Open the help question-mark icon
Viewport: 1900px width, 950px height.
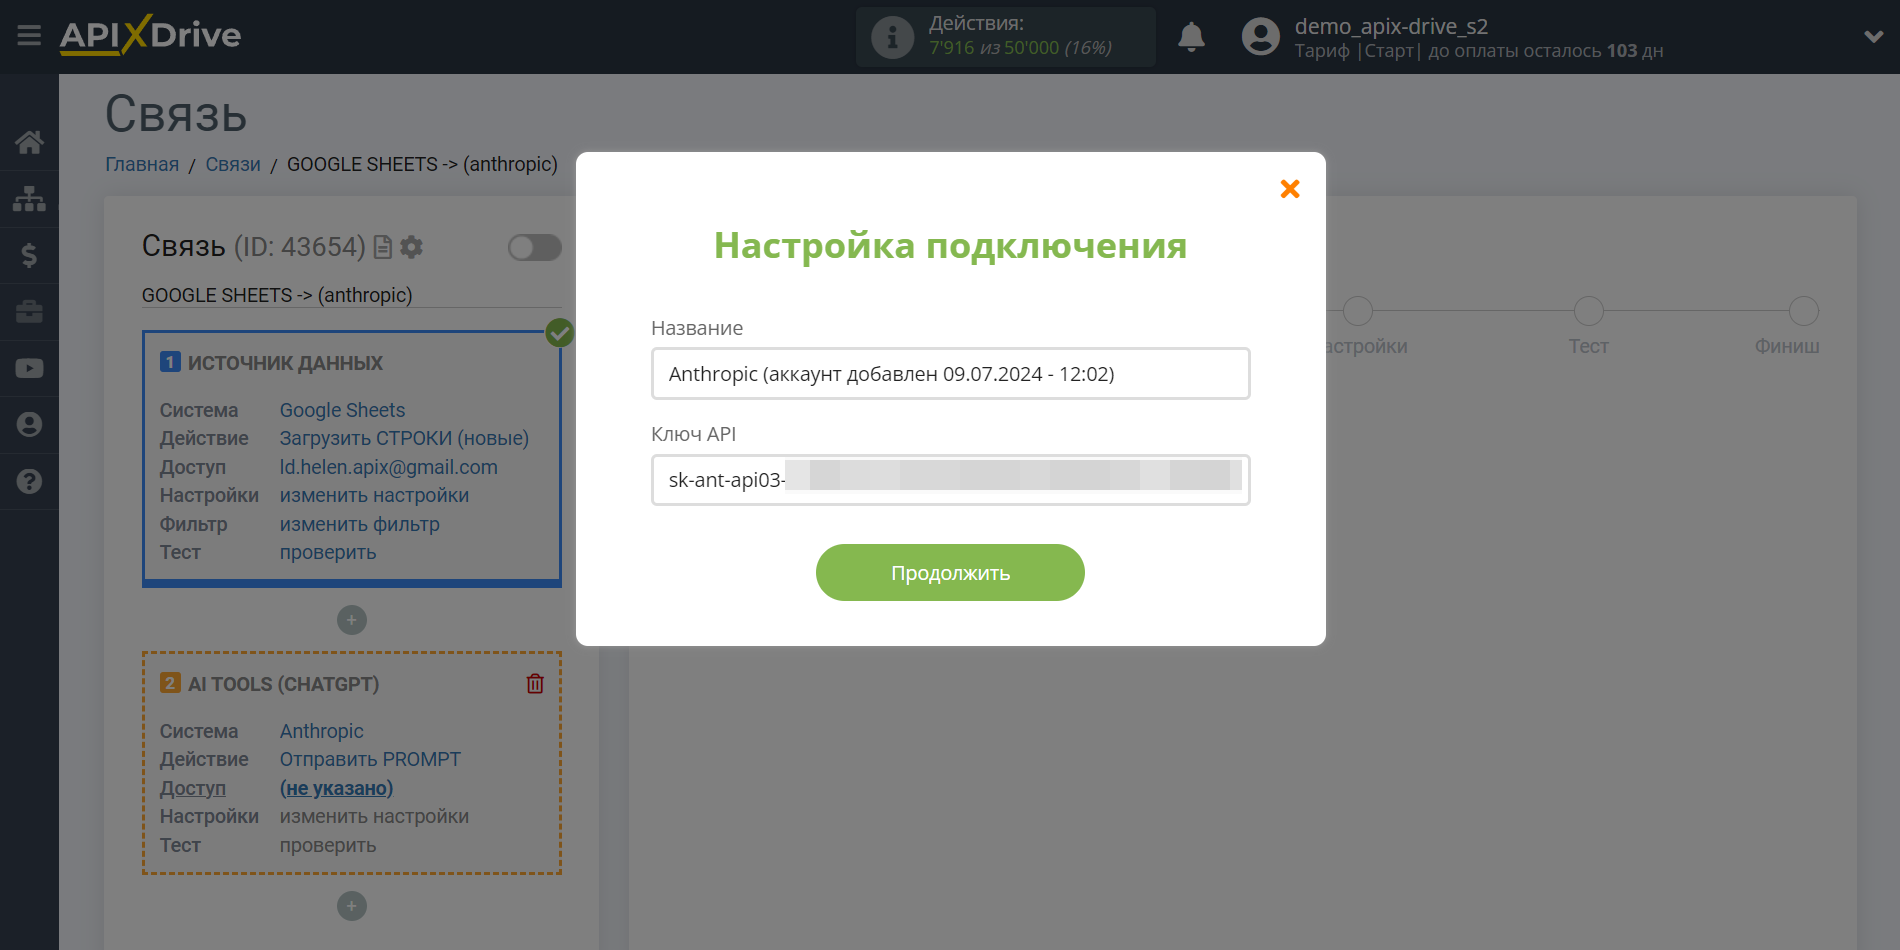coord(29,481)
